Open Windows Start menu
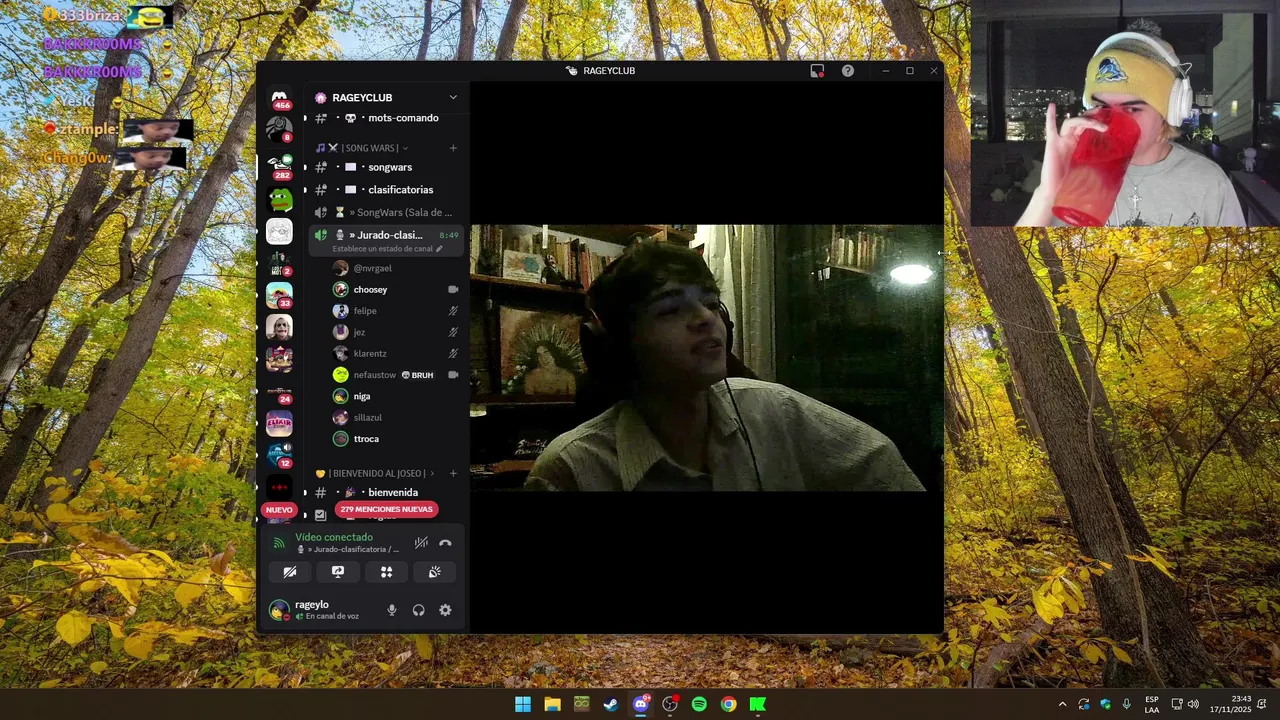This screenshot has height=720, width=1280. pos(523,704)
